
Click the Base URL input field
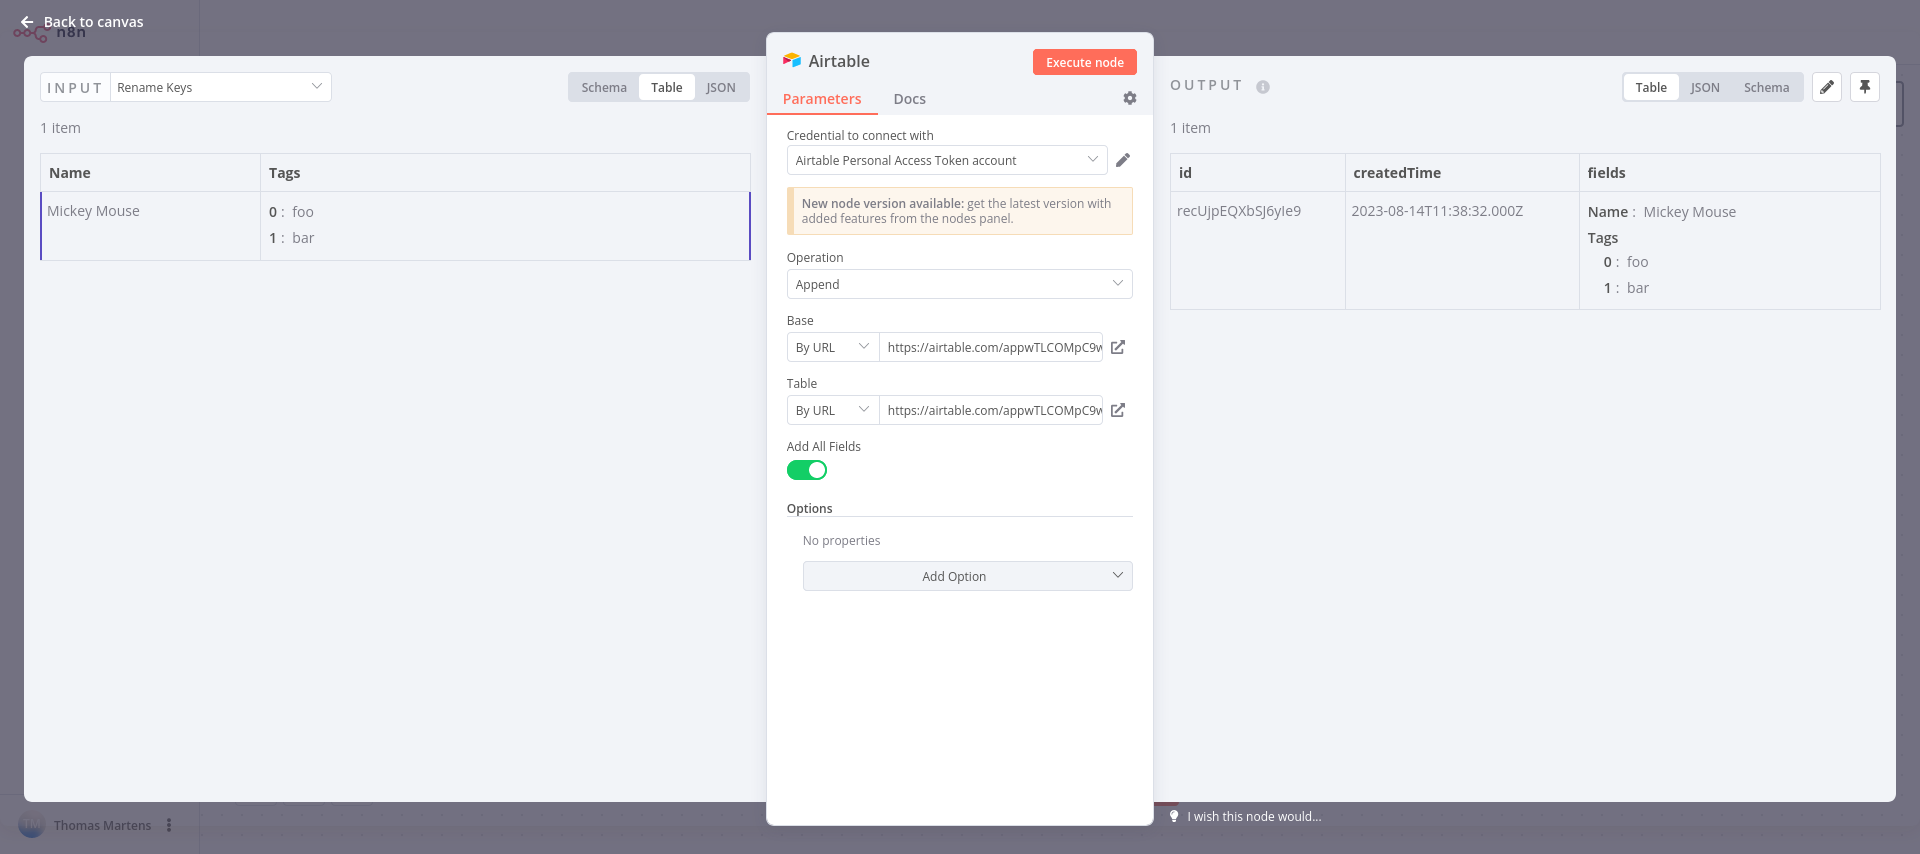click(991, 347)
